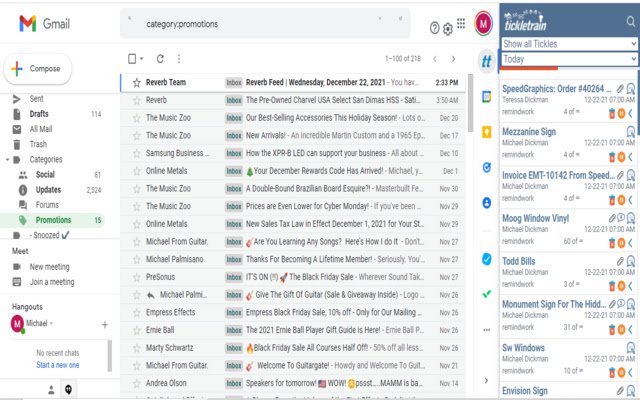
Task: Open the Today filter dropdown
Action: pyautogui.click(x=569, y=59)
